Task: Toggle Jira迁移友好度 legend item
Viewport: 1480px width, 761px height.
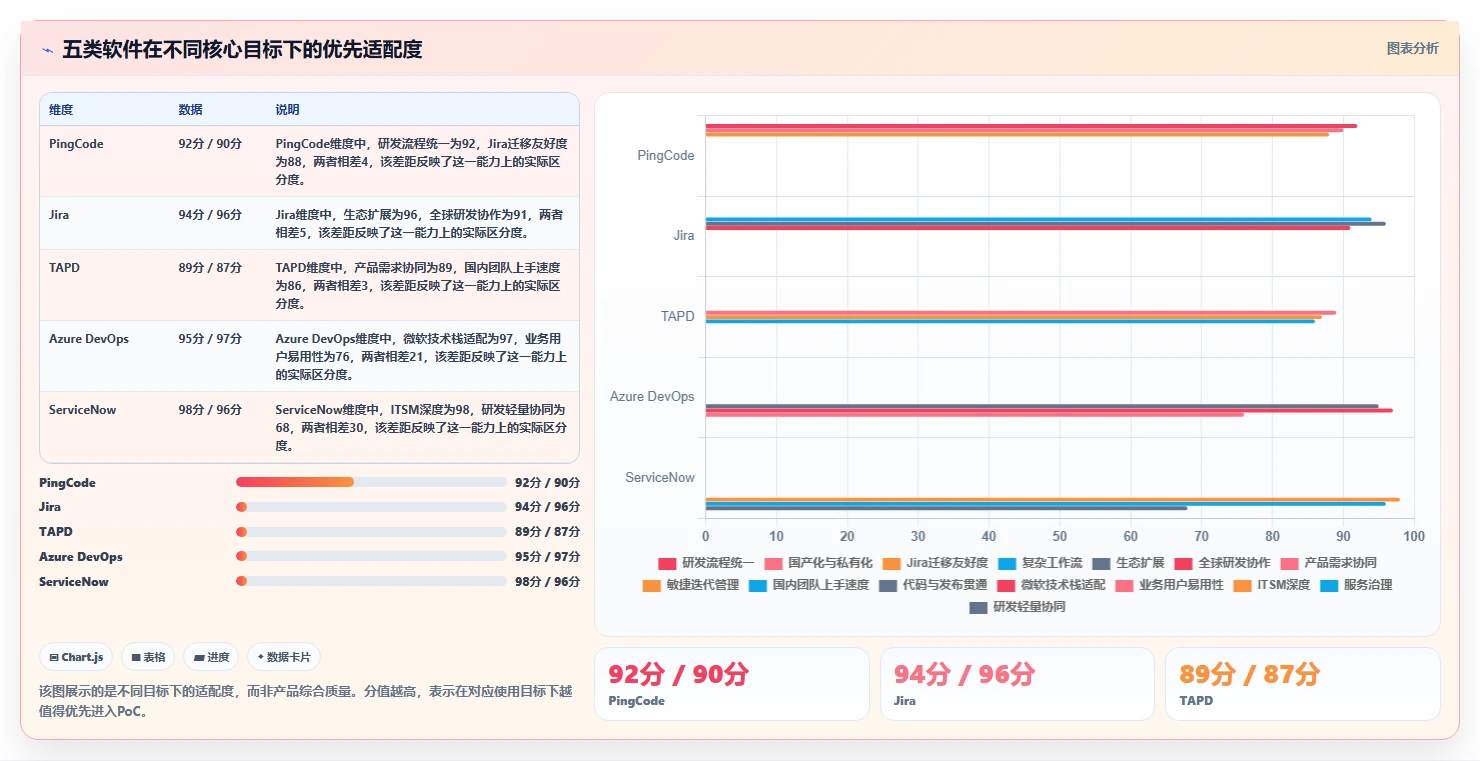Action: (x=935, y=563)
